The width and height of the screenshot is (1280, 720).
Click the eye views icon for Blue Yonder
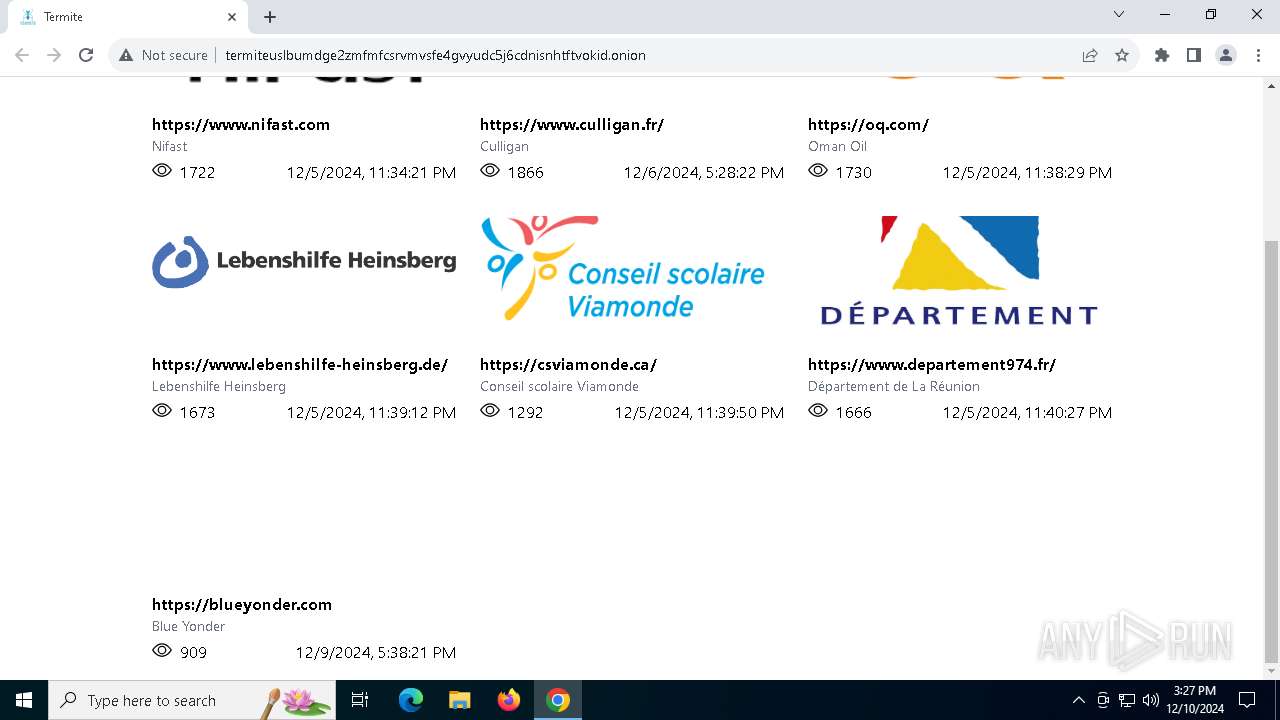162,651
